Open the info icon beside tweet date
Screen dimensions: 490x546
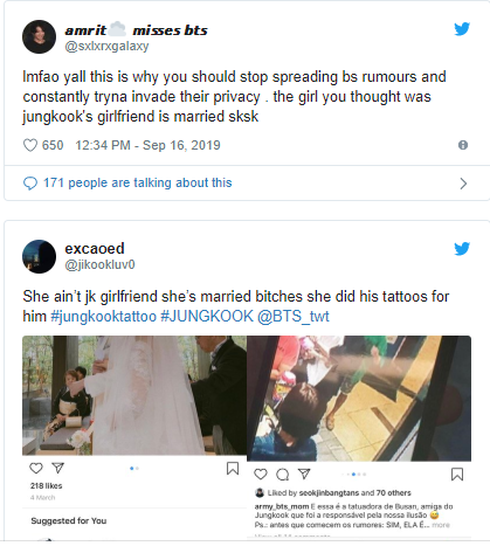[463, 145]
